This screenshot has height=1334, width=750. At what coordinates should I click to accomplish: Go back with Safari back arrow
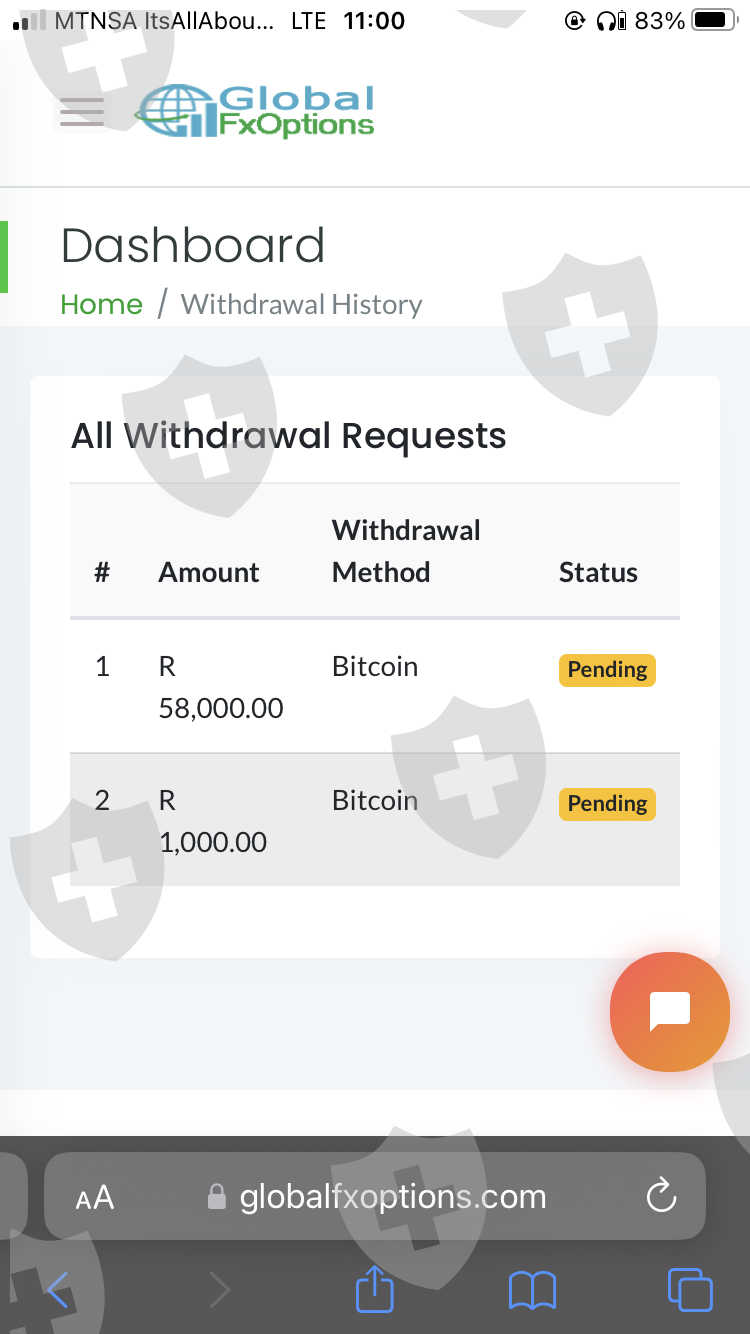click(58, 1290)
